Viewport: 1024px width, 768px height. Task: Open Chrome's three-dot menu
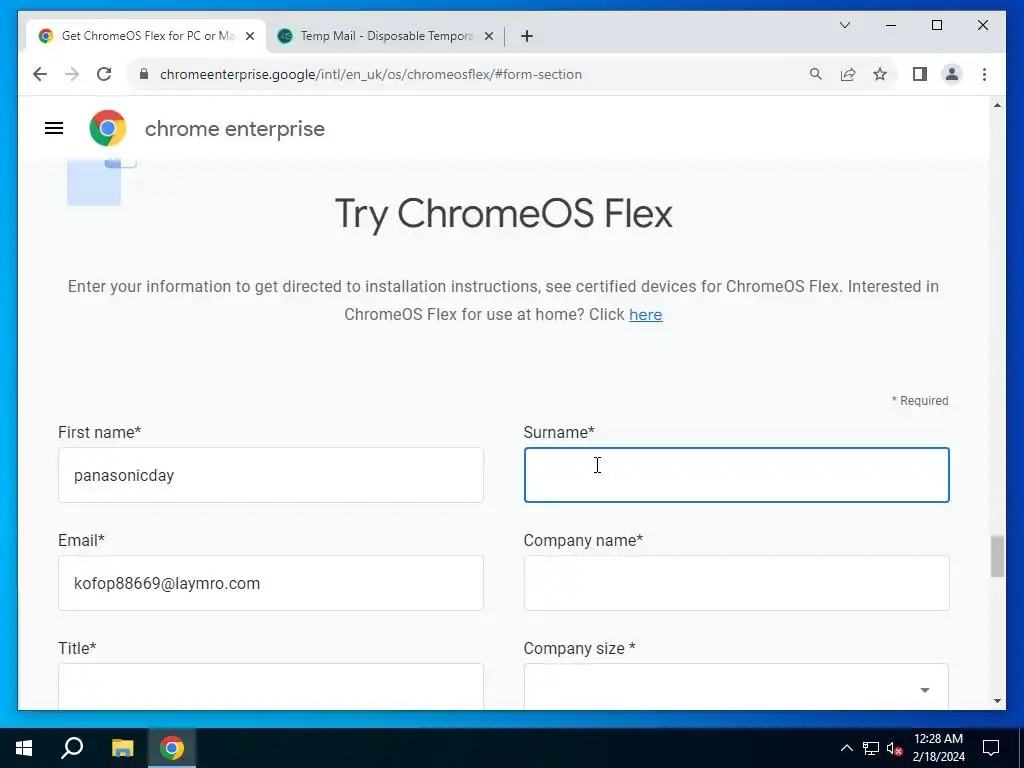[984, 74]
